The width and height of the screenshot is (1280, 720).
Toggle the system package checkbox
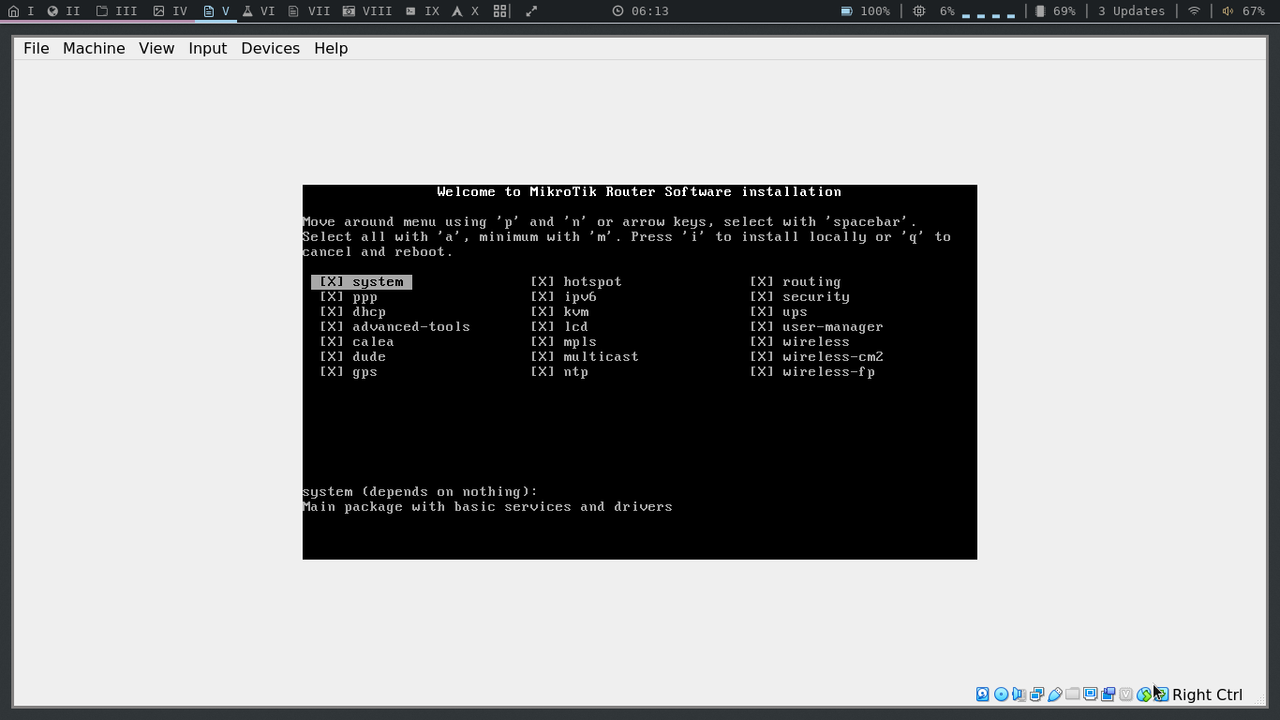coord(332,282)
